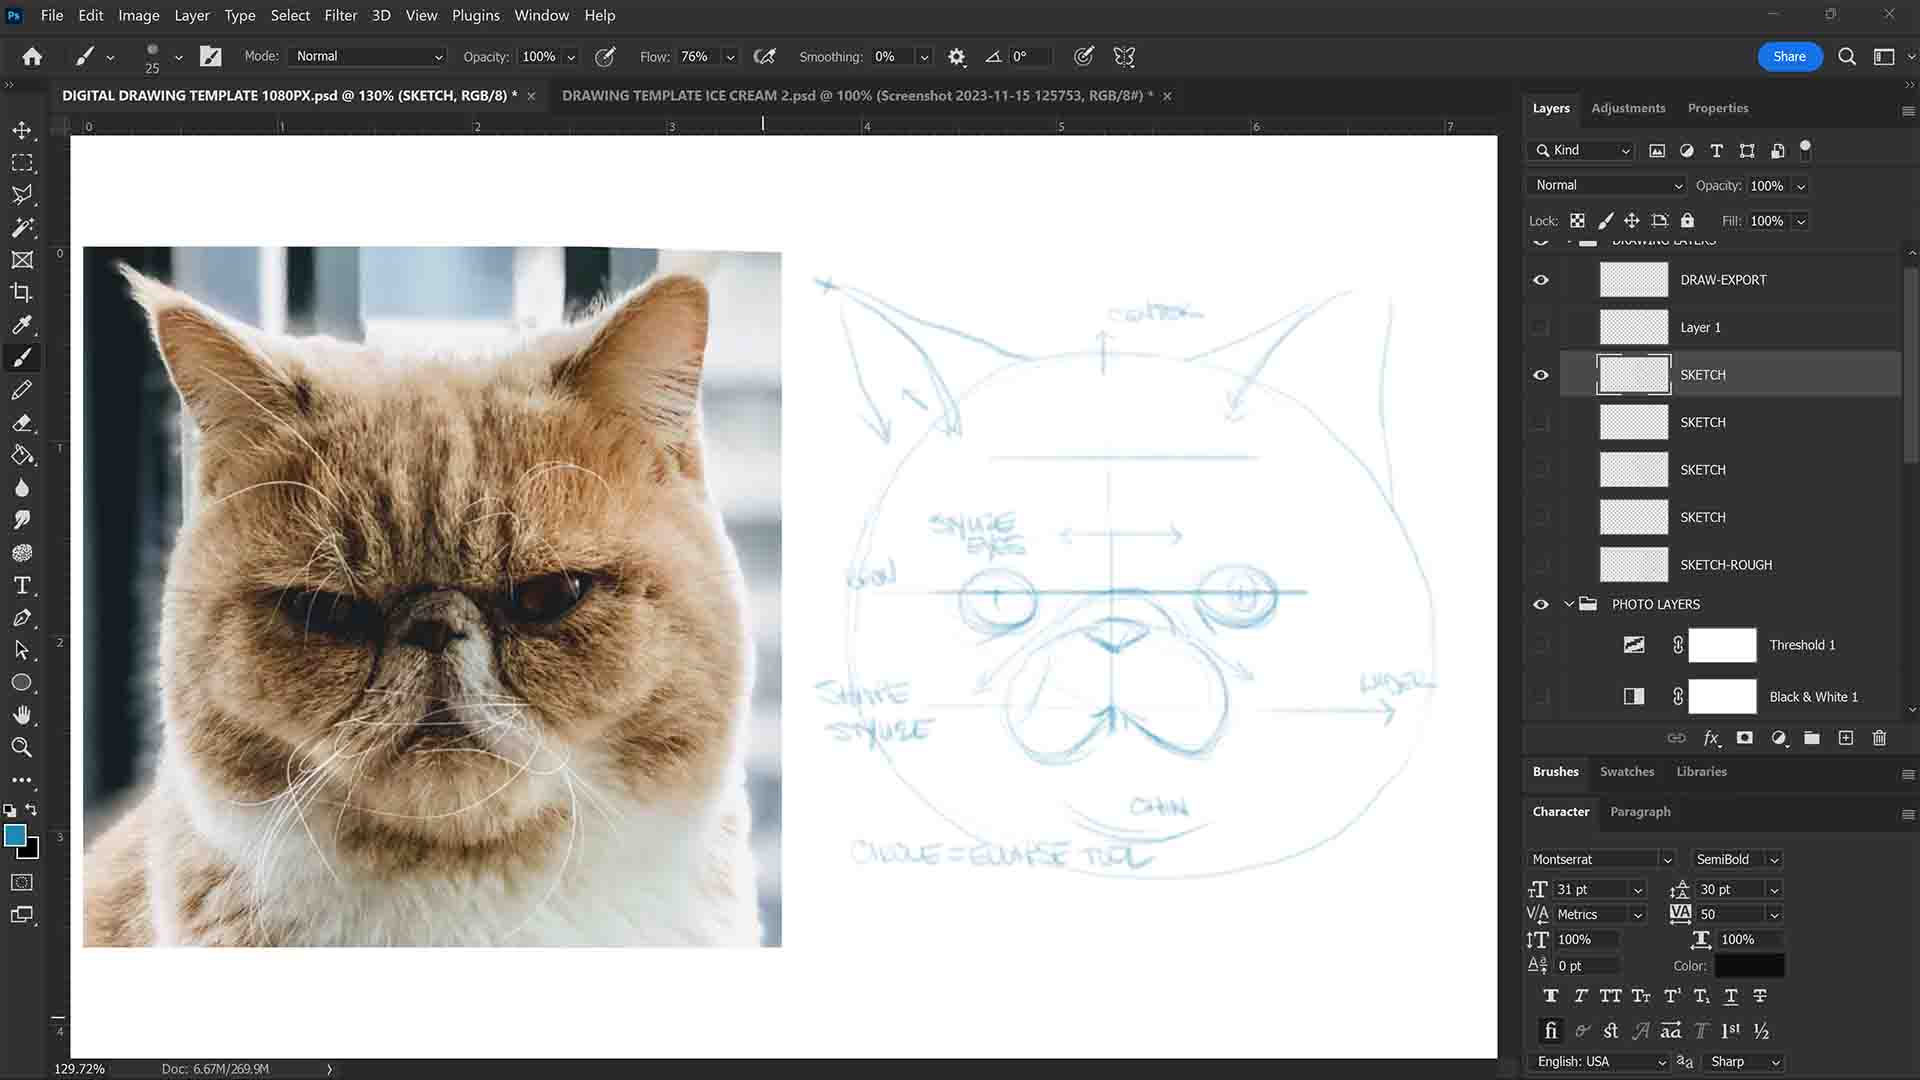Open the Image menu
The height and width of the screenshot is (1080, 1920).
pyautogui.click(x=139, y=15)
